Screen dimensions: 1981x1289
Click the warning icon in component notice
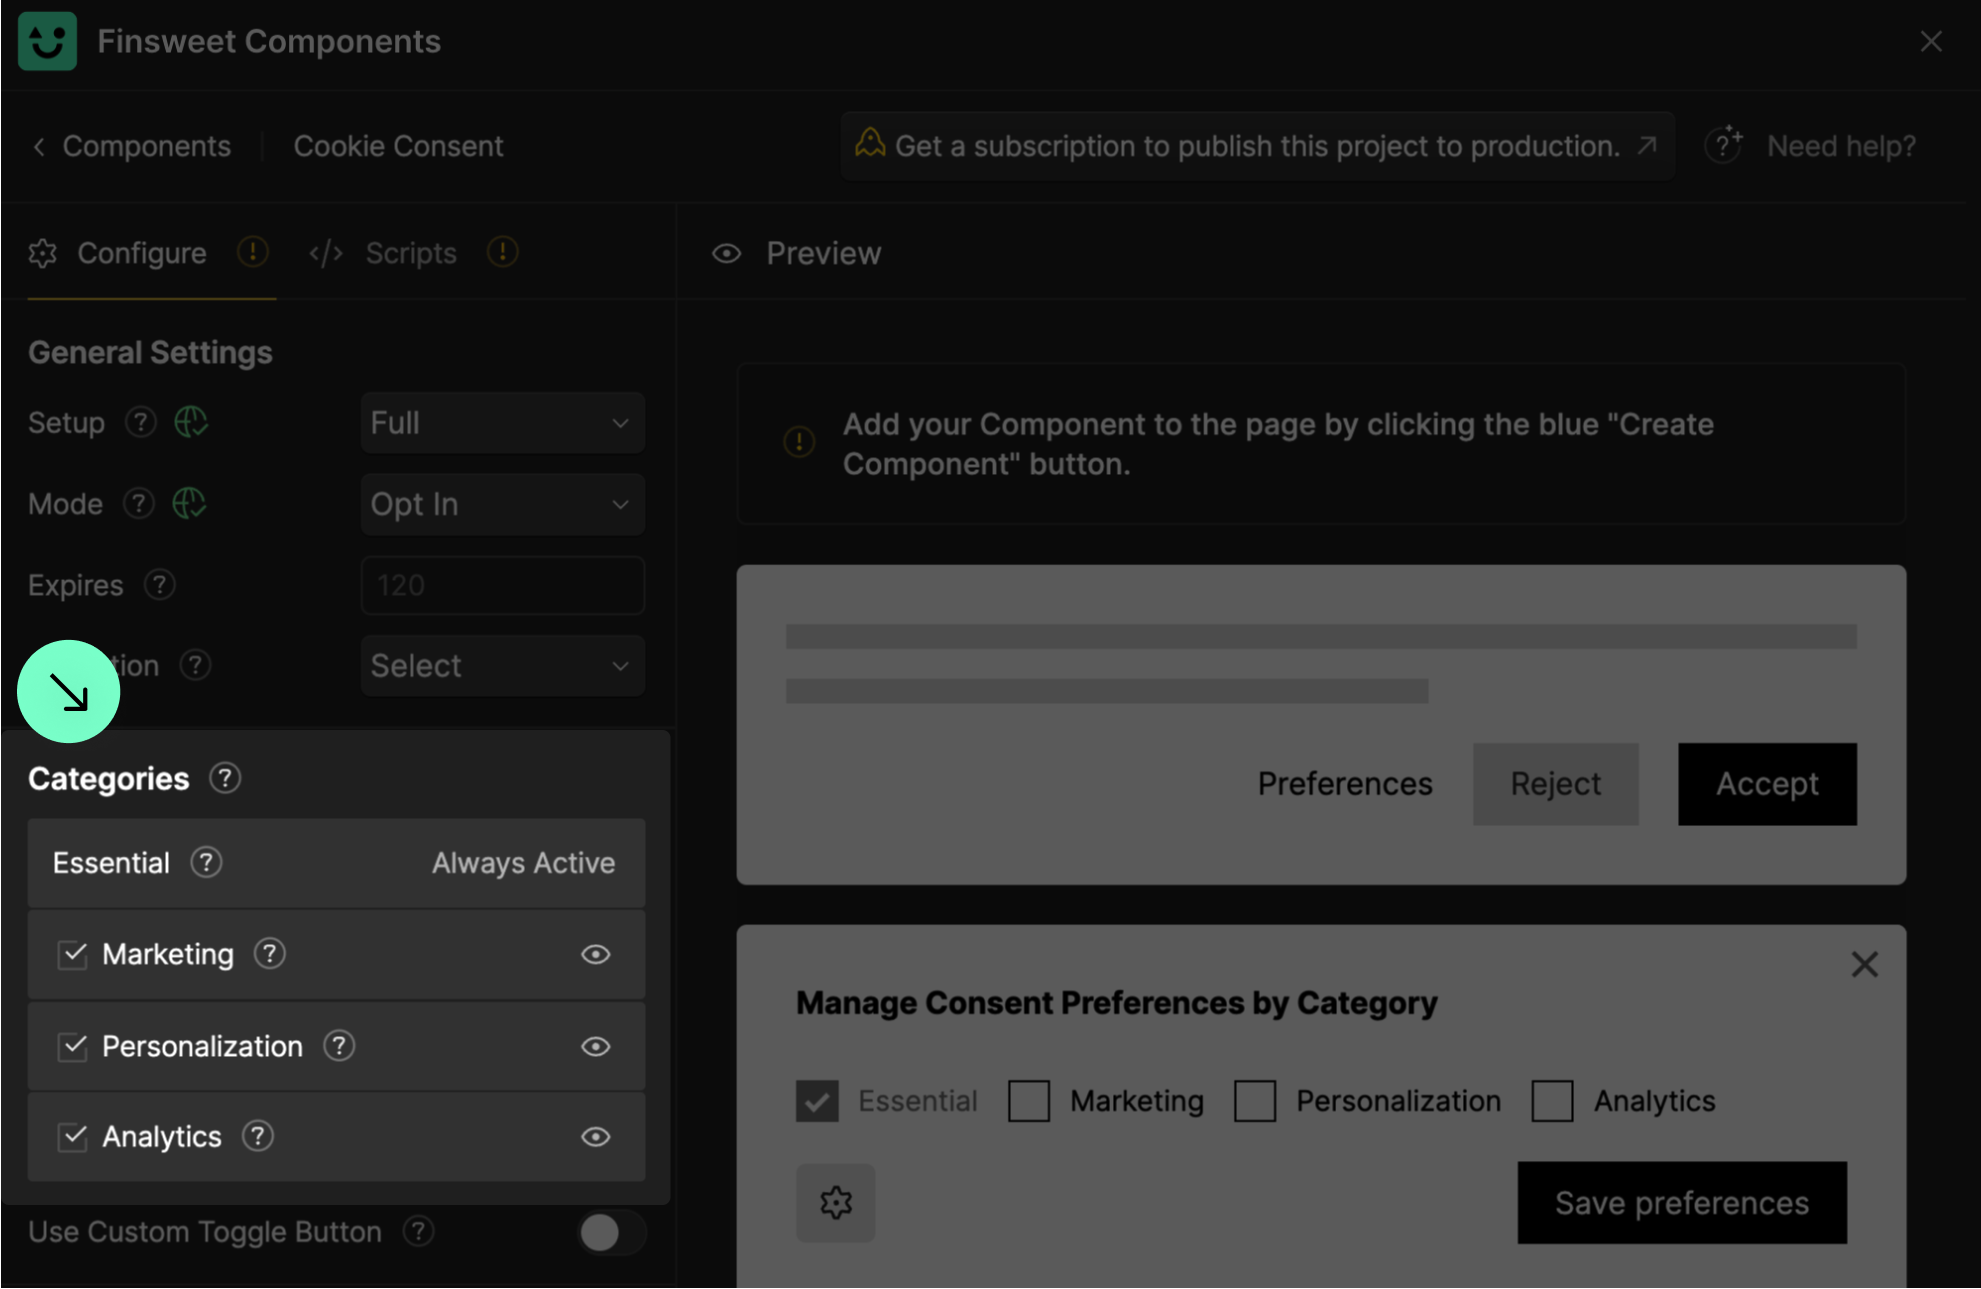tap(799, 441)
